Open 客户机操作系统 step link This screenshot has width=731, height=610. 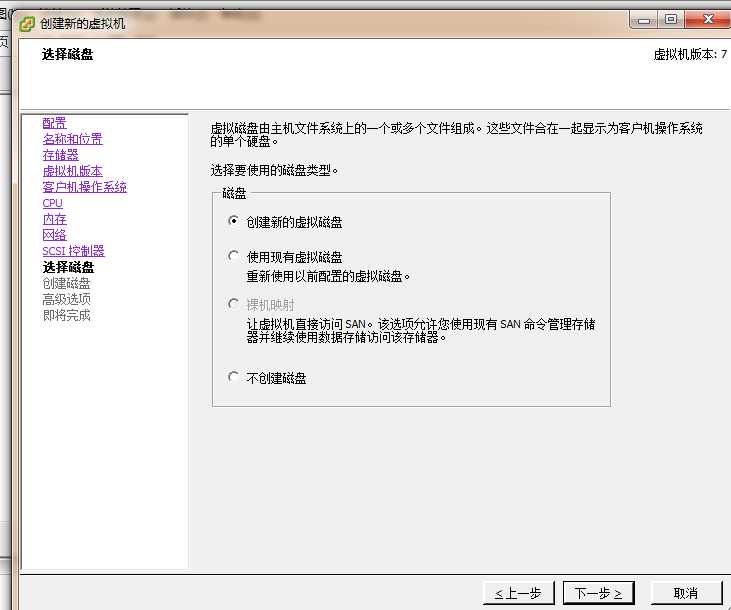click(x=84, y=187)
